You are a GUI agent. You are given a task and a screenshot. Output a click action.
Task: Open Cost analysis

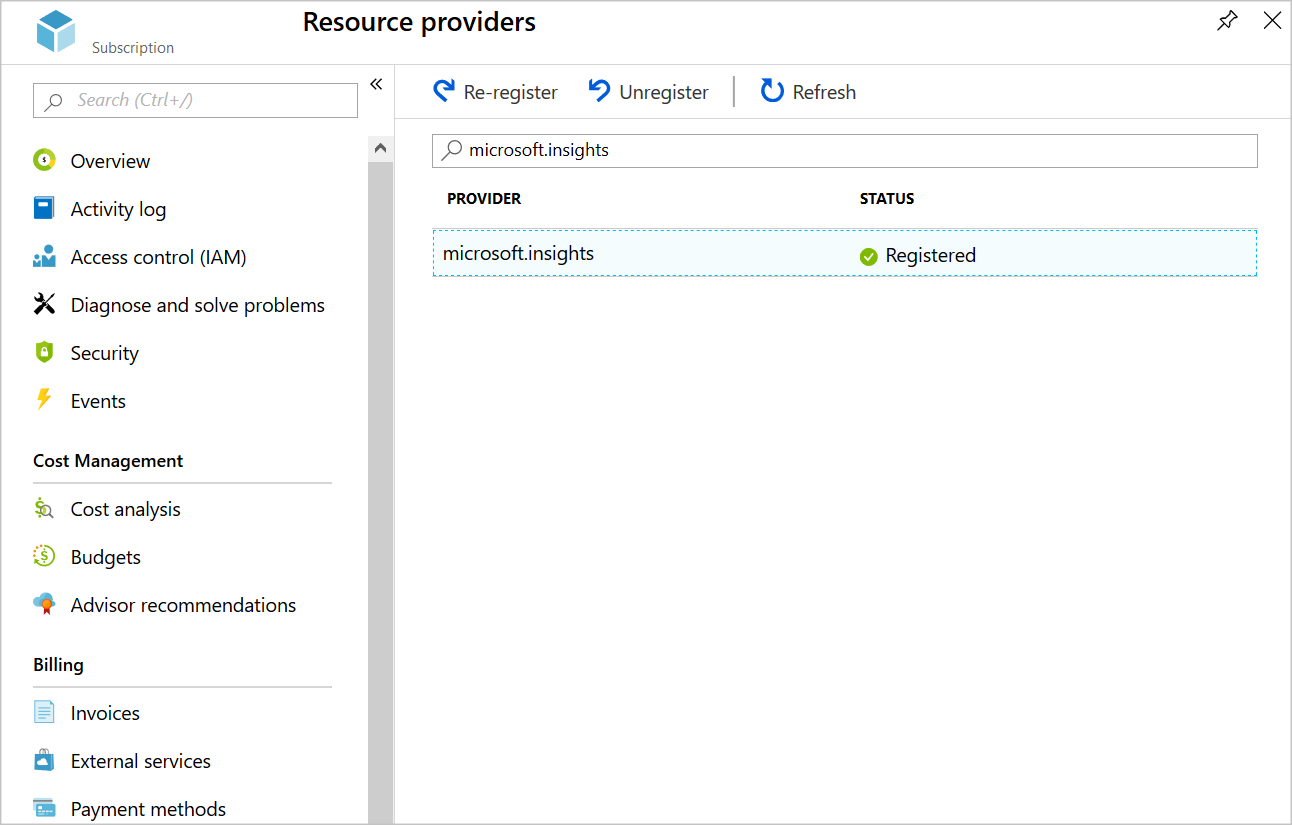coord(125,509)
